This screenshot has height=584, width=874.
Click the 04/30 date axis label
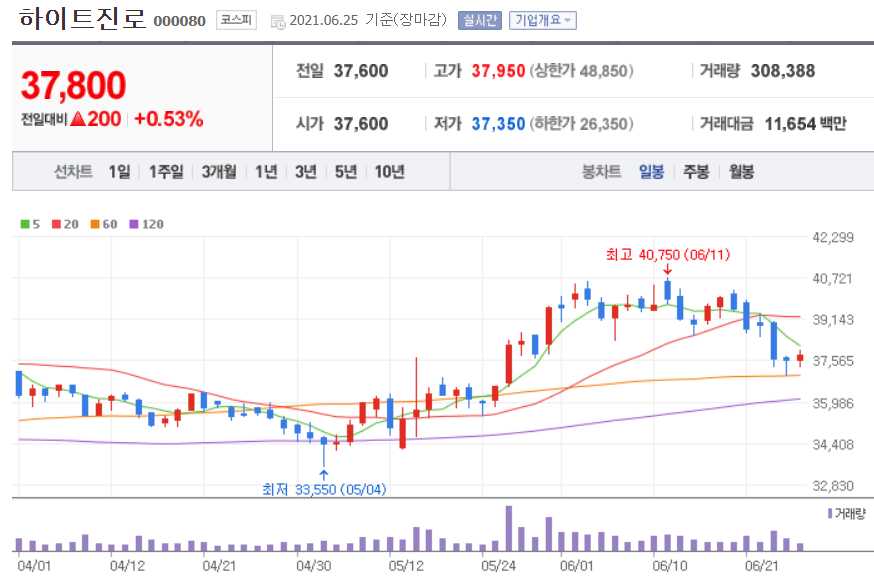[x=313, y=566]
